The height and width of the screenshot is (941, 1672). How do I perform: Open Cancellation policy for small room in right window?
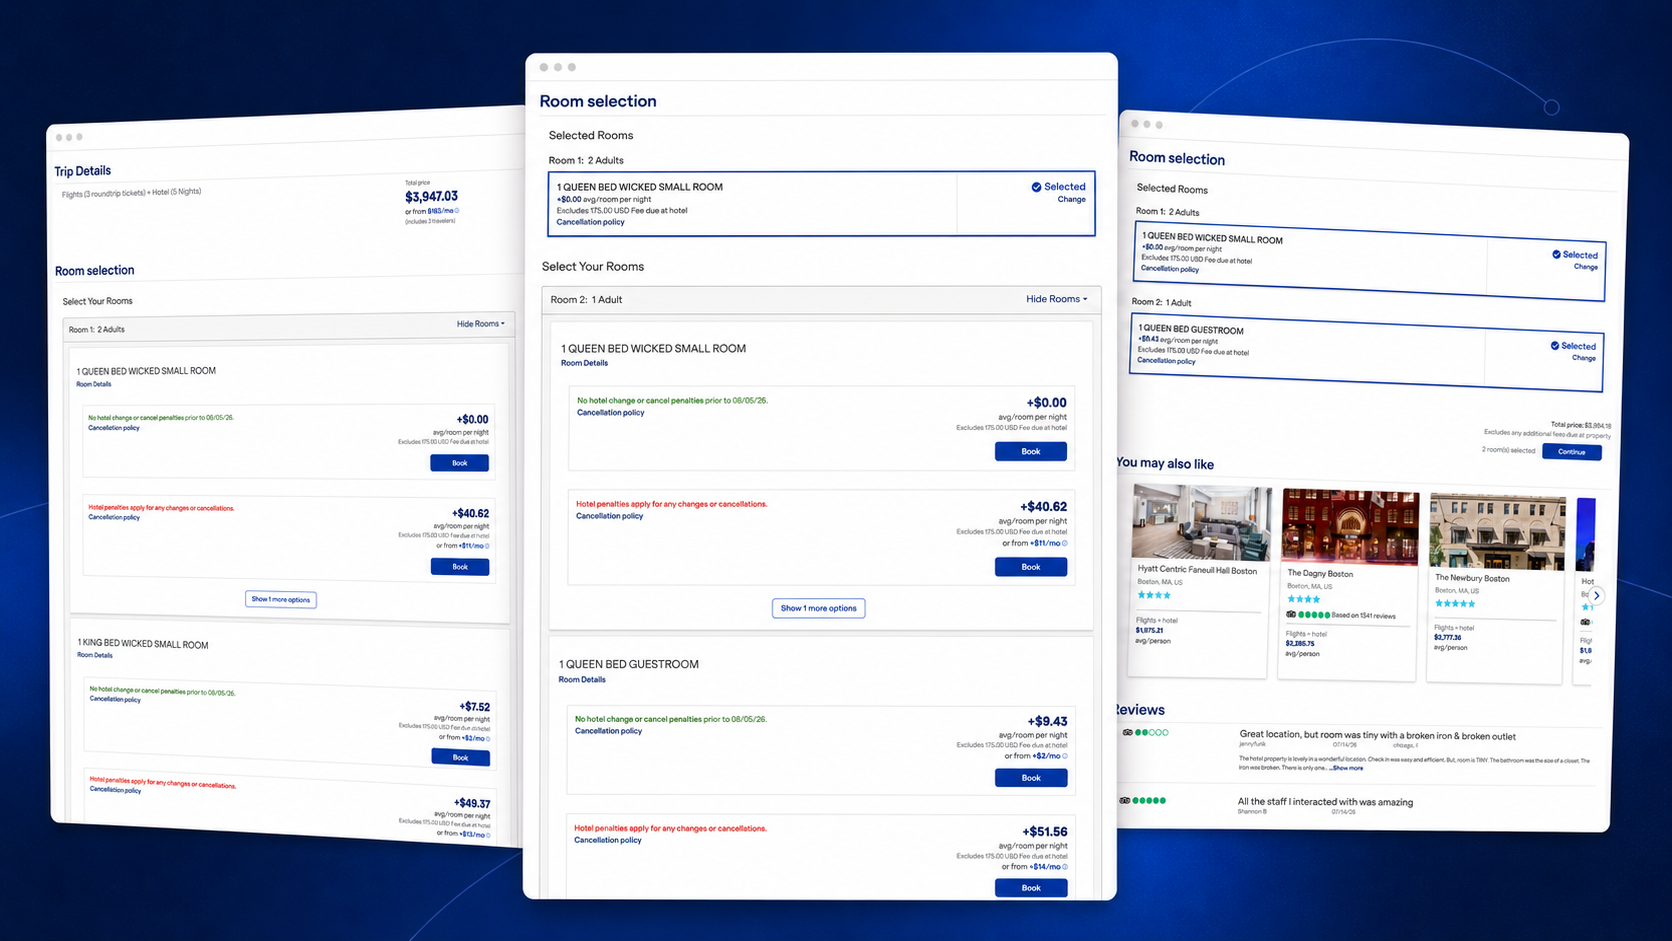pos(1170,268)
